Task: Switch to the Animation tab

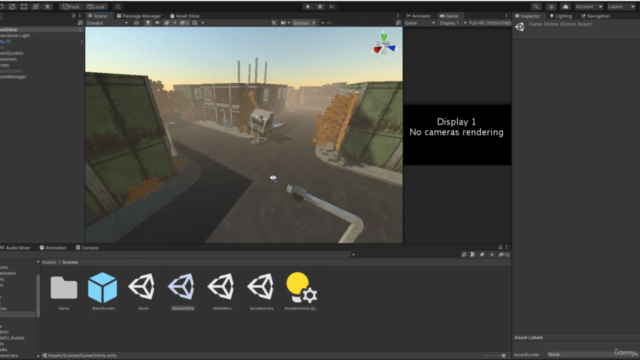Action: click(53, 248)
